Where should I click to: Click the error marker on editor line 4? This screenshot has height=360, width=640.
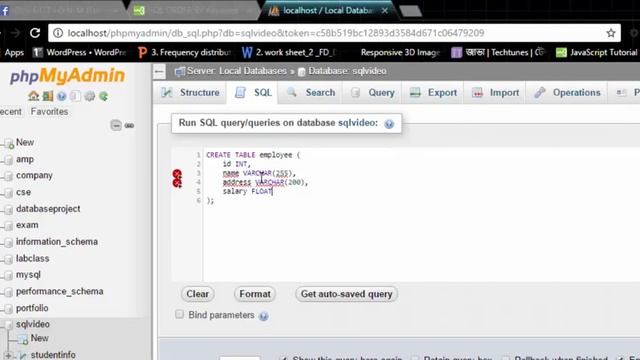(177, 182)
